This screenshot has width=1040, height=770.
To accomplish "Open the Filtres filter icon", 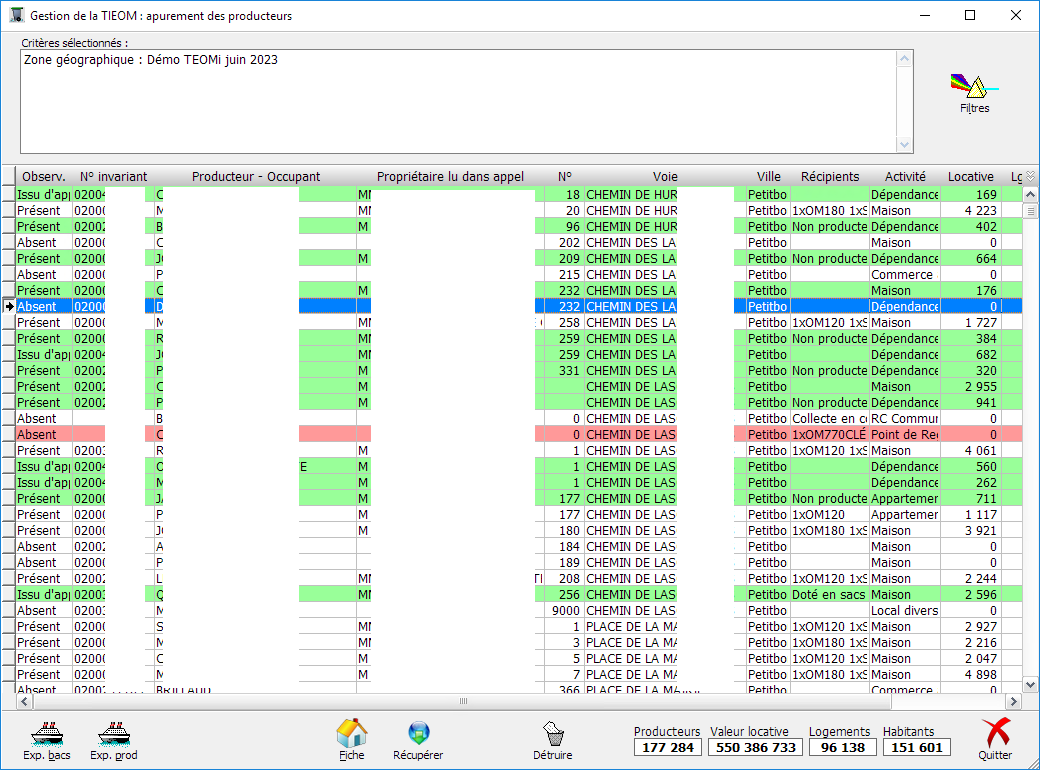I will (x=973, y=87).
